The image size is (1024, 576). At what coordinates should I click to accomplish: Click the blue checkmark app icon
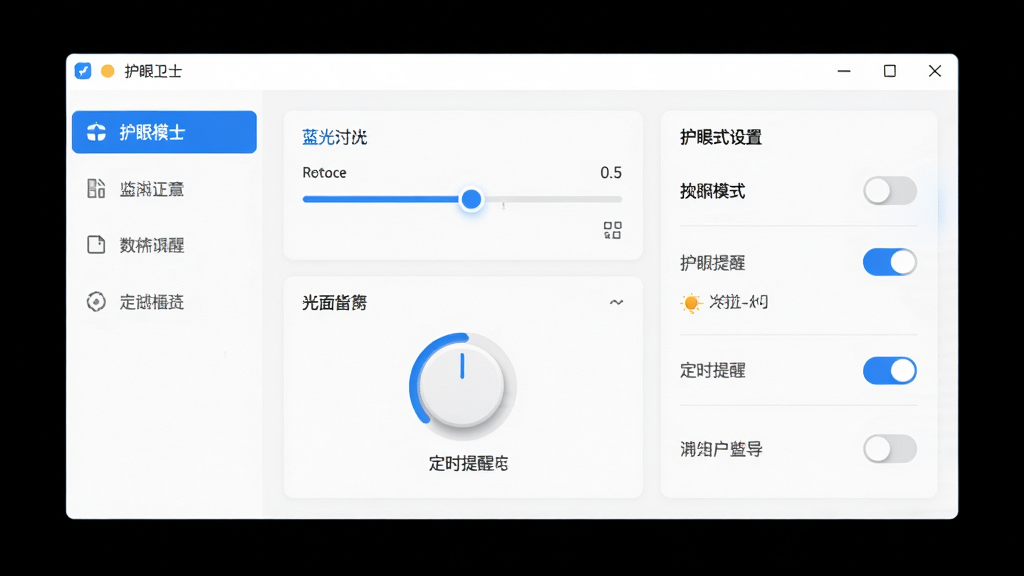click(83, 71)
